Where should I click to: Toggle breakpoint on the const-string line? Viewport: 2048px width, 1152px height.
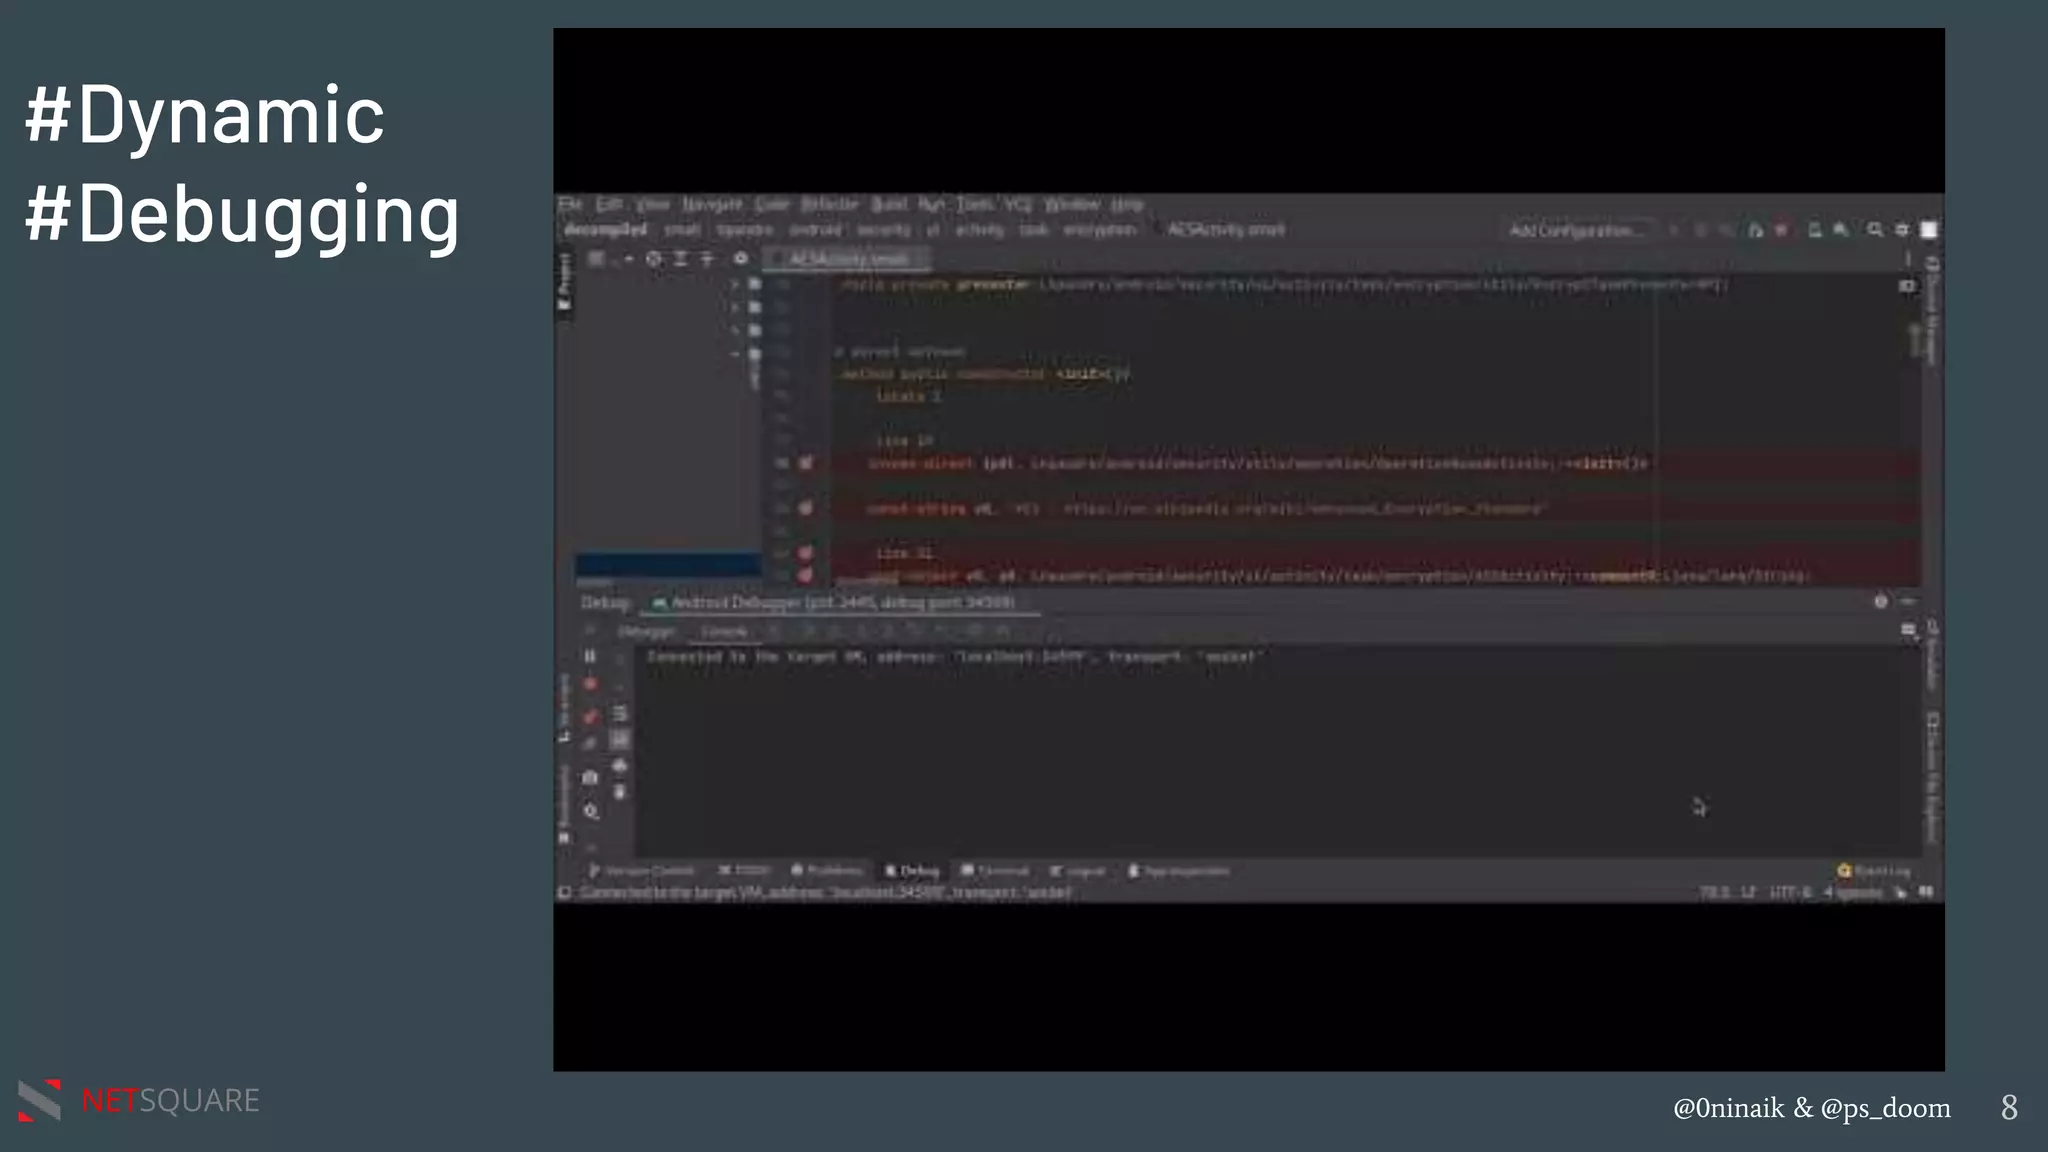pyautogui.click(x=805, y=508)
